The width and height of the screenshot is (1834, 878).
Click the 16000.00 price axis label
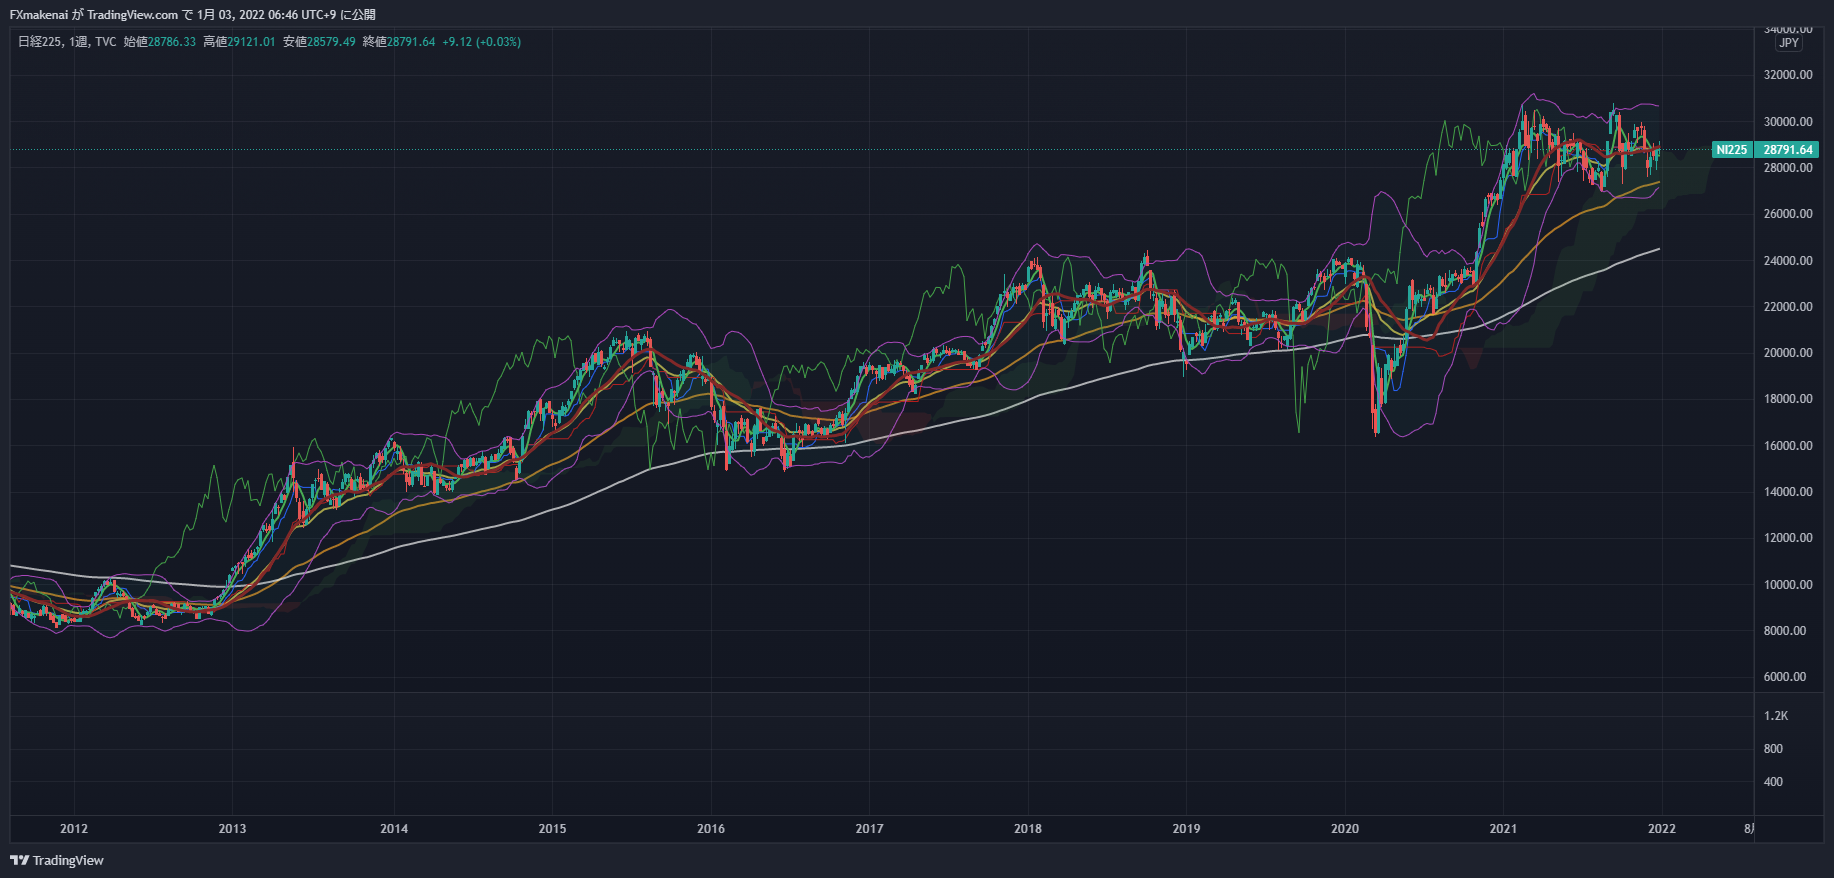[1788, 446]
